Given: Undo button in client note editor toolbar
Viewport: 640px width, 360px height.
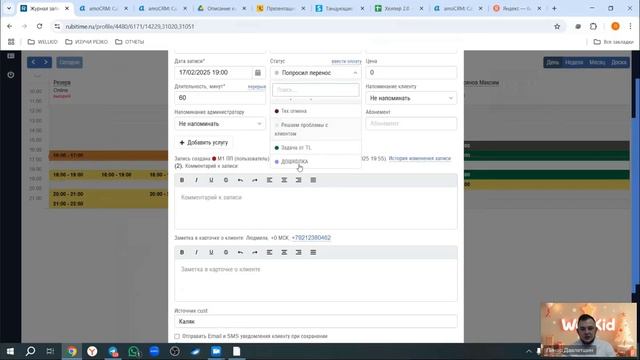Looking at the screenshot, I should [240, 252].
